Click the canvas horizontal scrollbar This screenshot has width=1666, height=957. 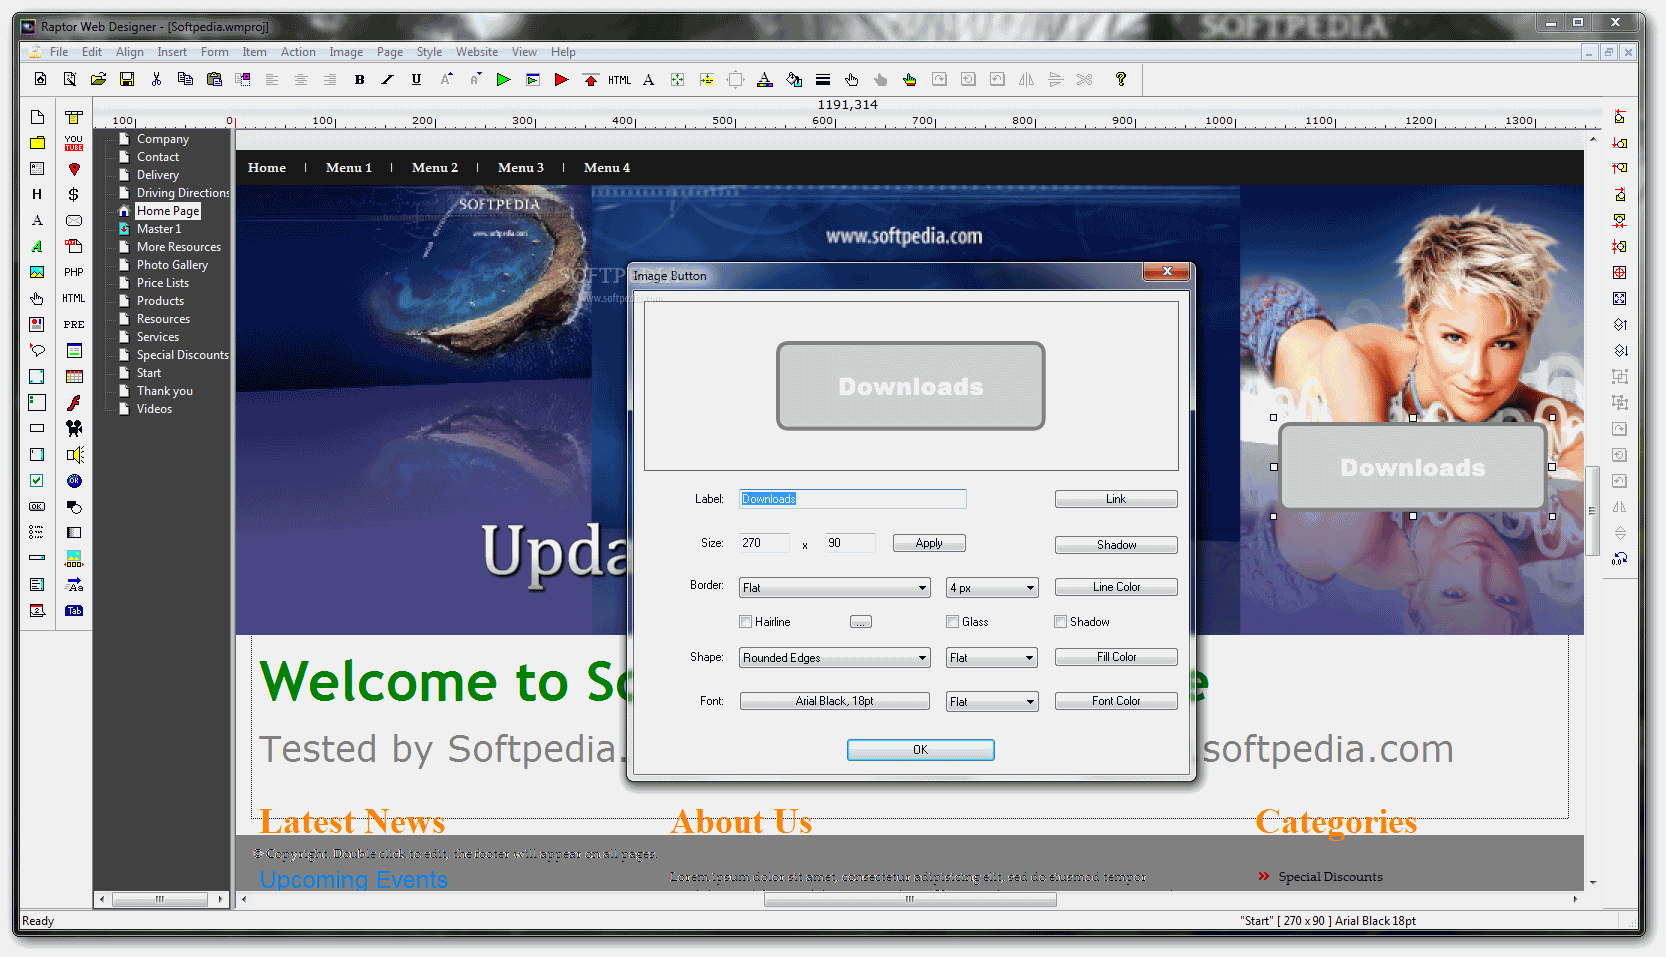click(x=909, y=899)
